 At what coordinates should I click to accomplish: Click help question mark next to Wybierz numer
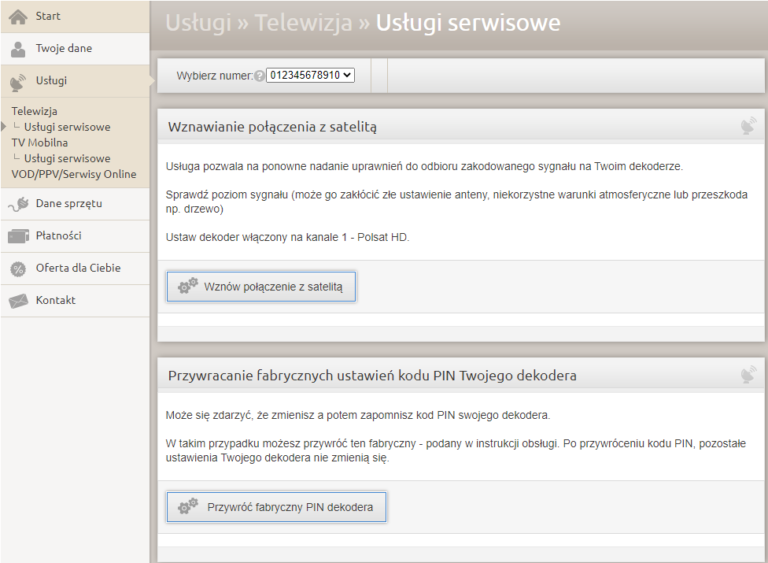260,76
